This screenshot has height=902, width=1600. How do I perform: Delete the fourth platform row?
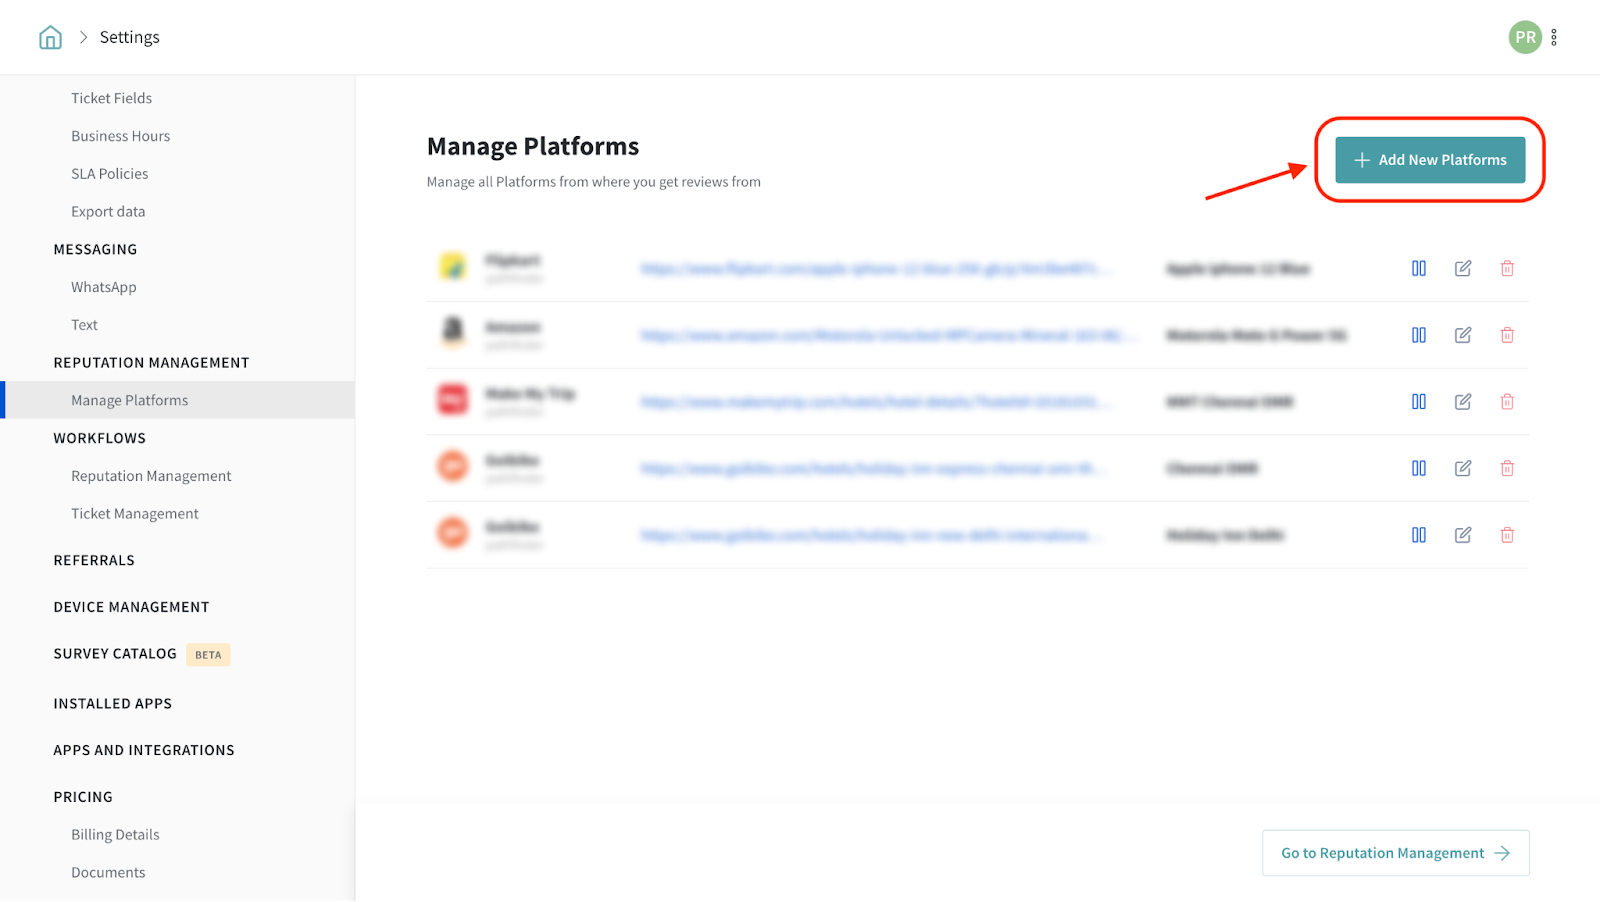click(x=1507, y=468)
